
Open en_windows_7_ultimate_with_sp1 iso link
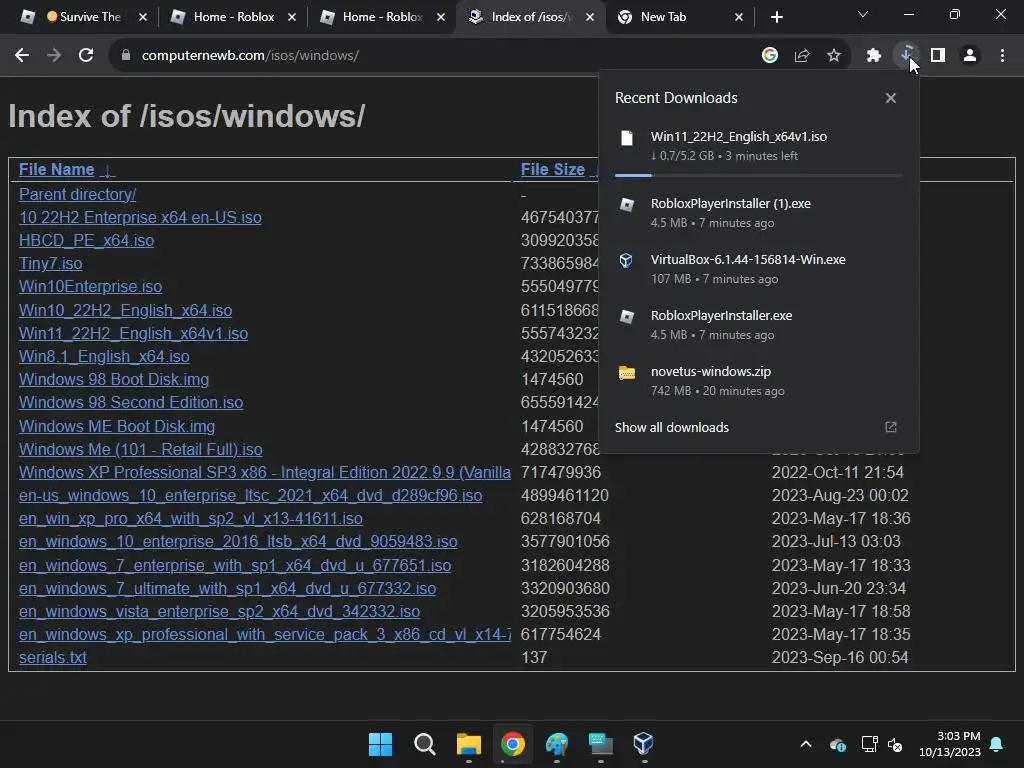pyautogui.click(x=227, y=588)
